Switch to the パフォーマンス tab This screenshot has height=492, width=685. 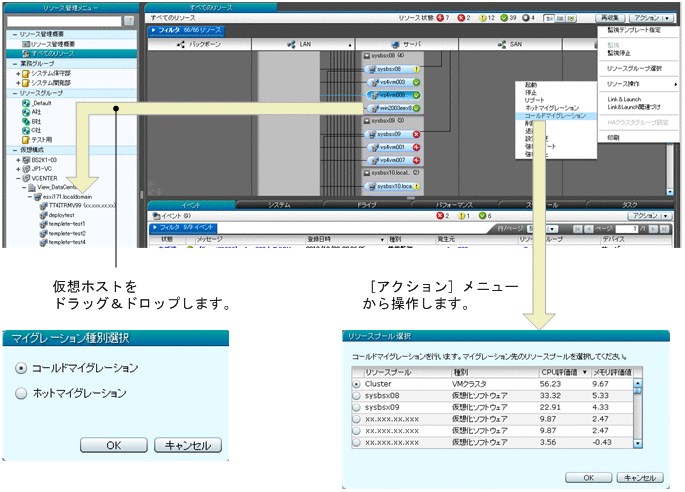pos(454,205)
